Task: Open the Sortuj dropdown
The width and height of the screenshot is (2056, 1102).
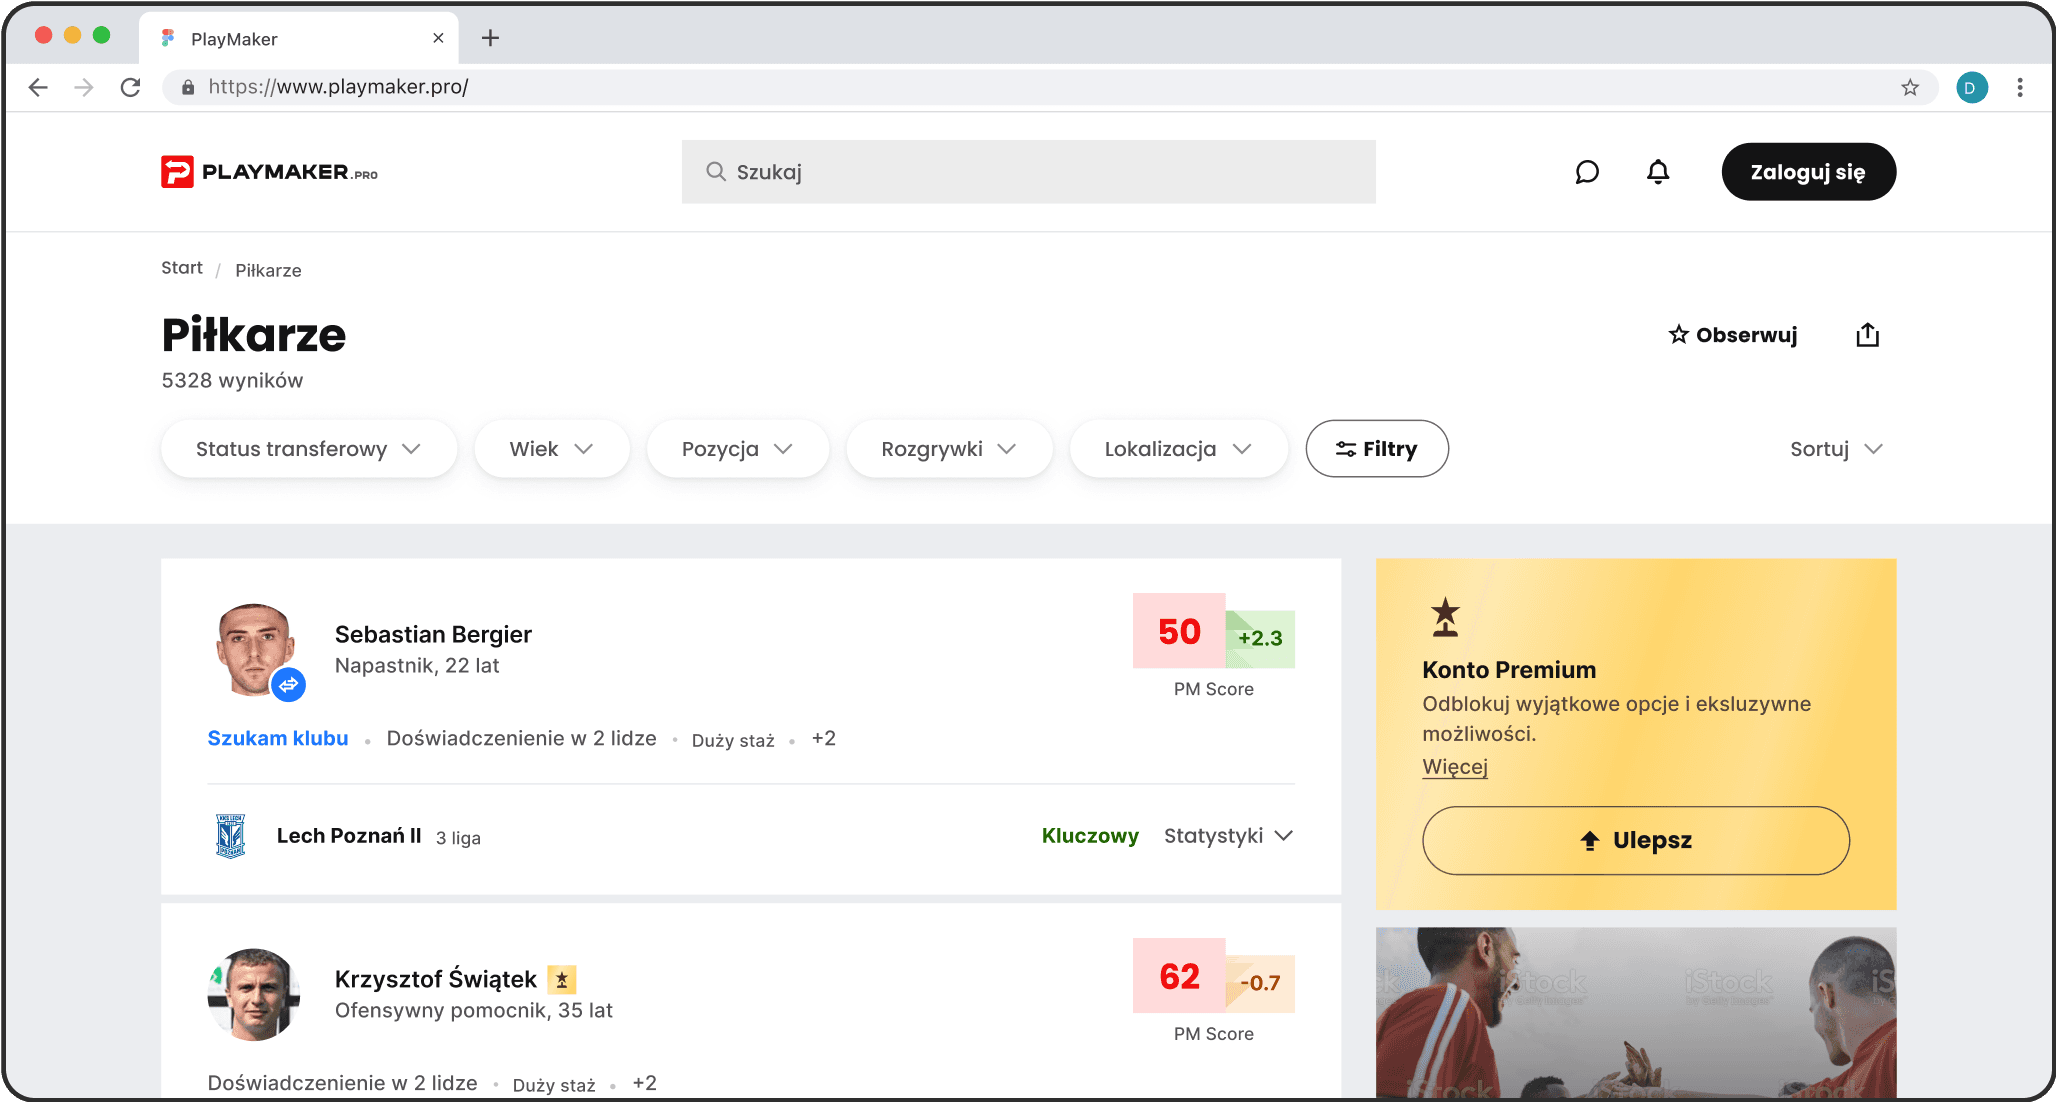Action: pos(1836,449)
